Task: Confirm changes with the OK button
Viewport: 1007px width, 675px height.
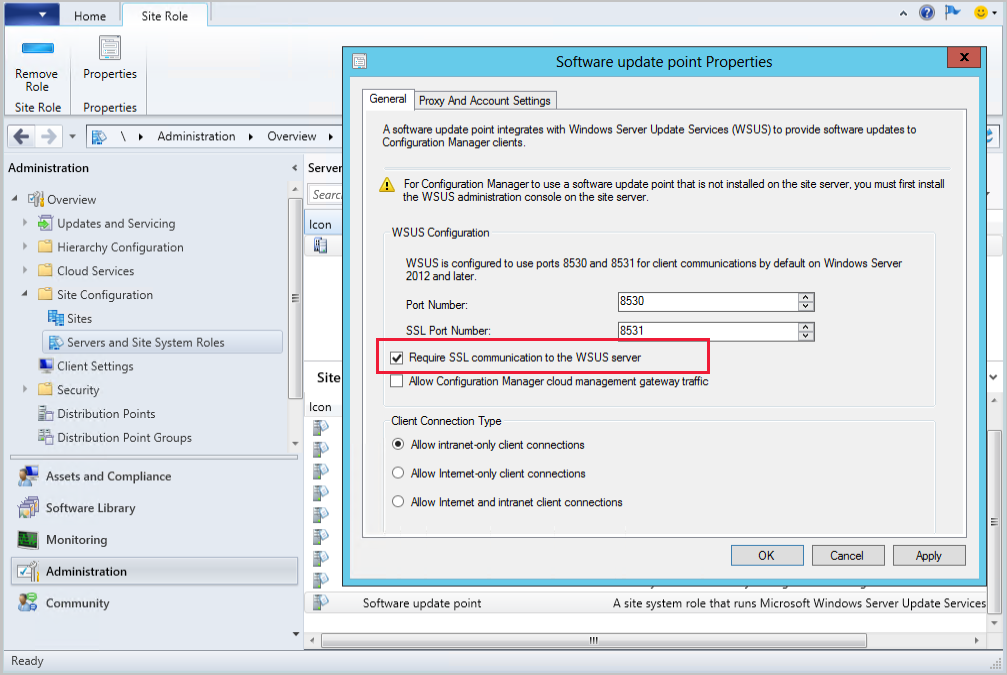Action: tap(766, 555)
